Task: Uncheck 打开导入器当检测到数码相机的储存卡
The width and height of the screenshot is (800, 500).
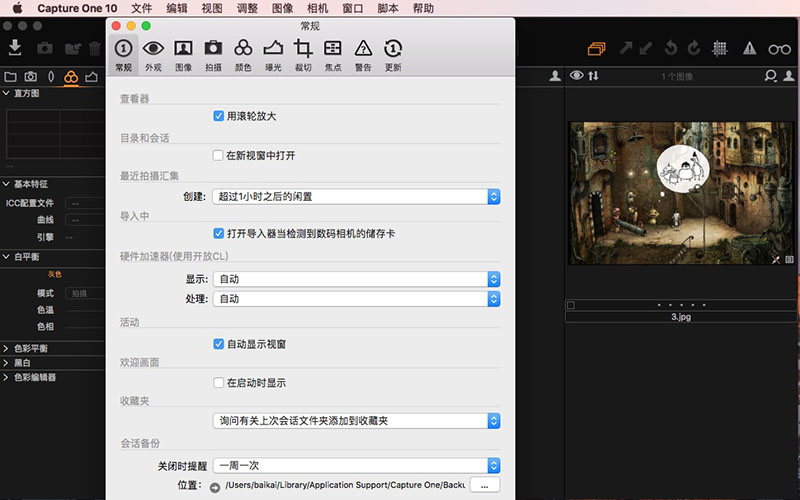Action: pyautogui.click(x=218, y=233)
